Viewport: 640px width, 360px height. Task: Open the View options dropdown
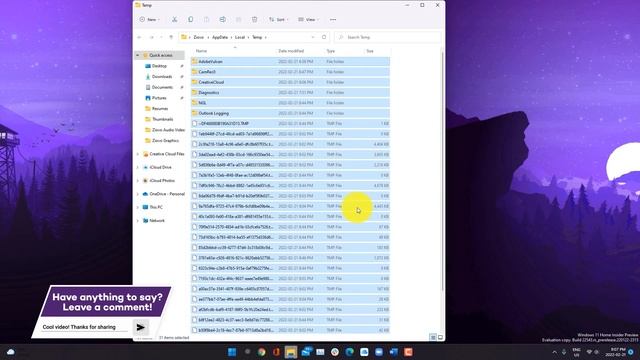[308, 20]
